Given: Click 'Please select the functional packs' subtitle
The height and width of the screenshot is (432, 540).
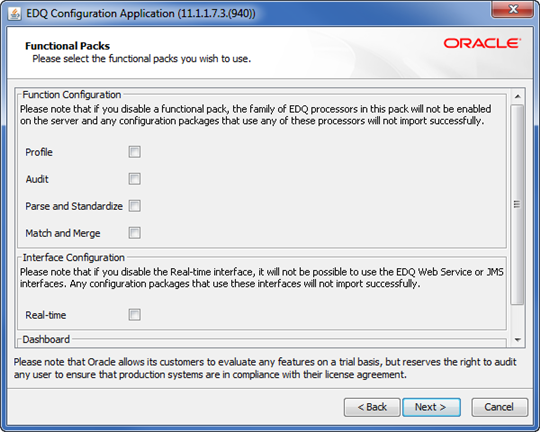Looking at the screenshot, I should tap(142, 59).
